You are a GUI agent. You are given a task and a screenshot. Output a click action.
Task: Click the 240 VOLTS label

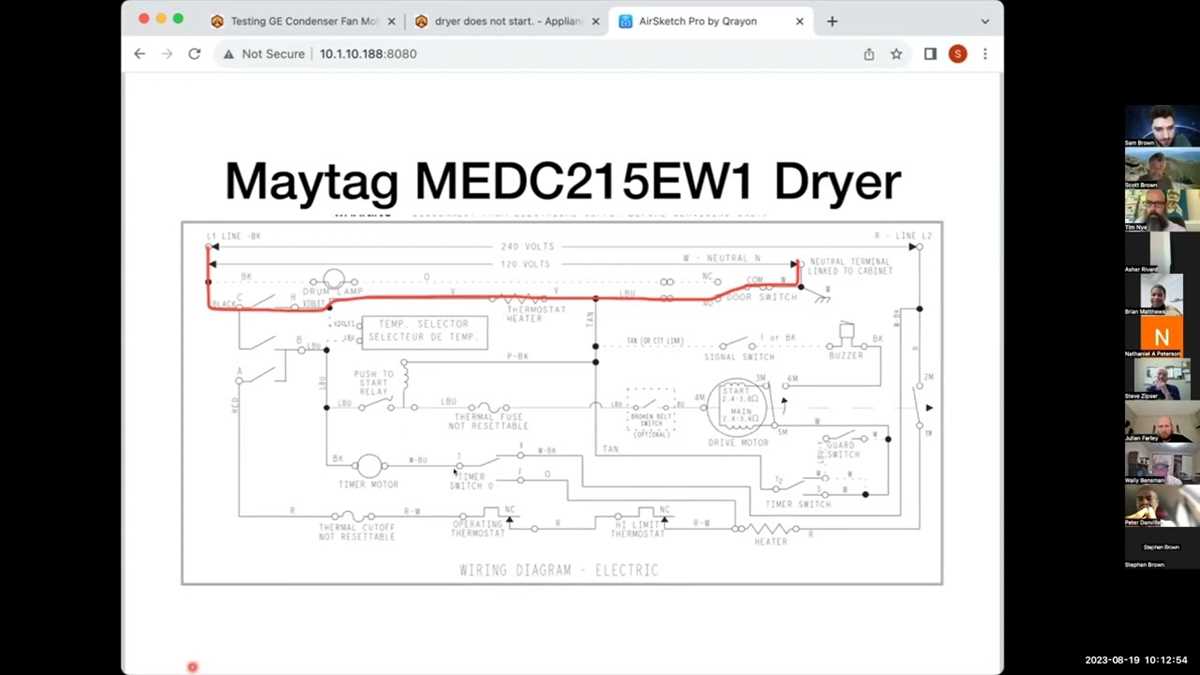tap(527, 247)
